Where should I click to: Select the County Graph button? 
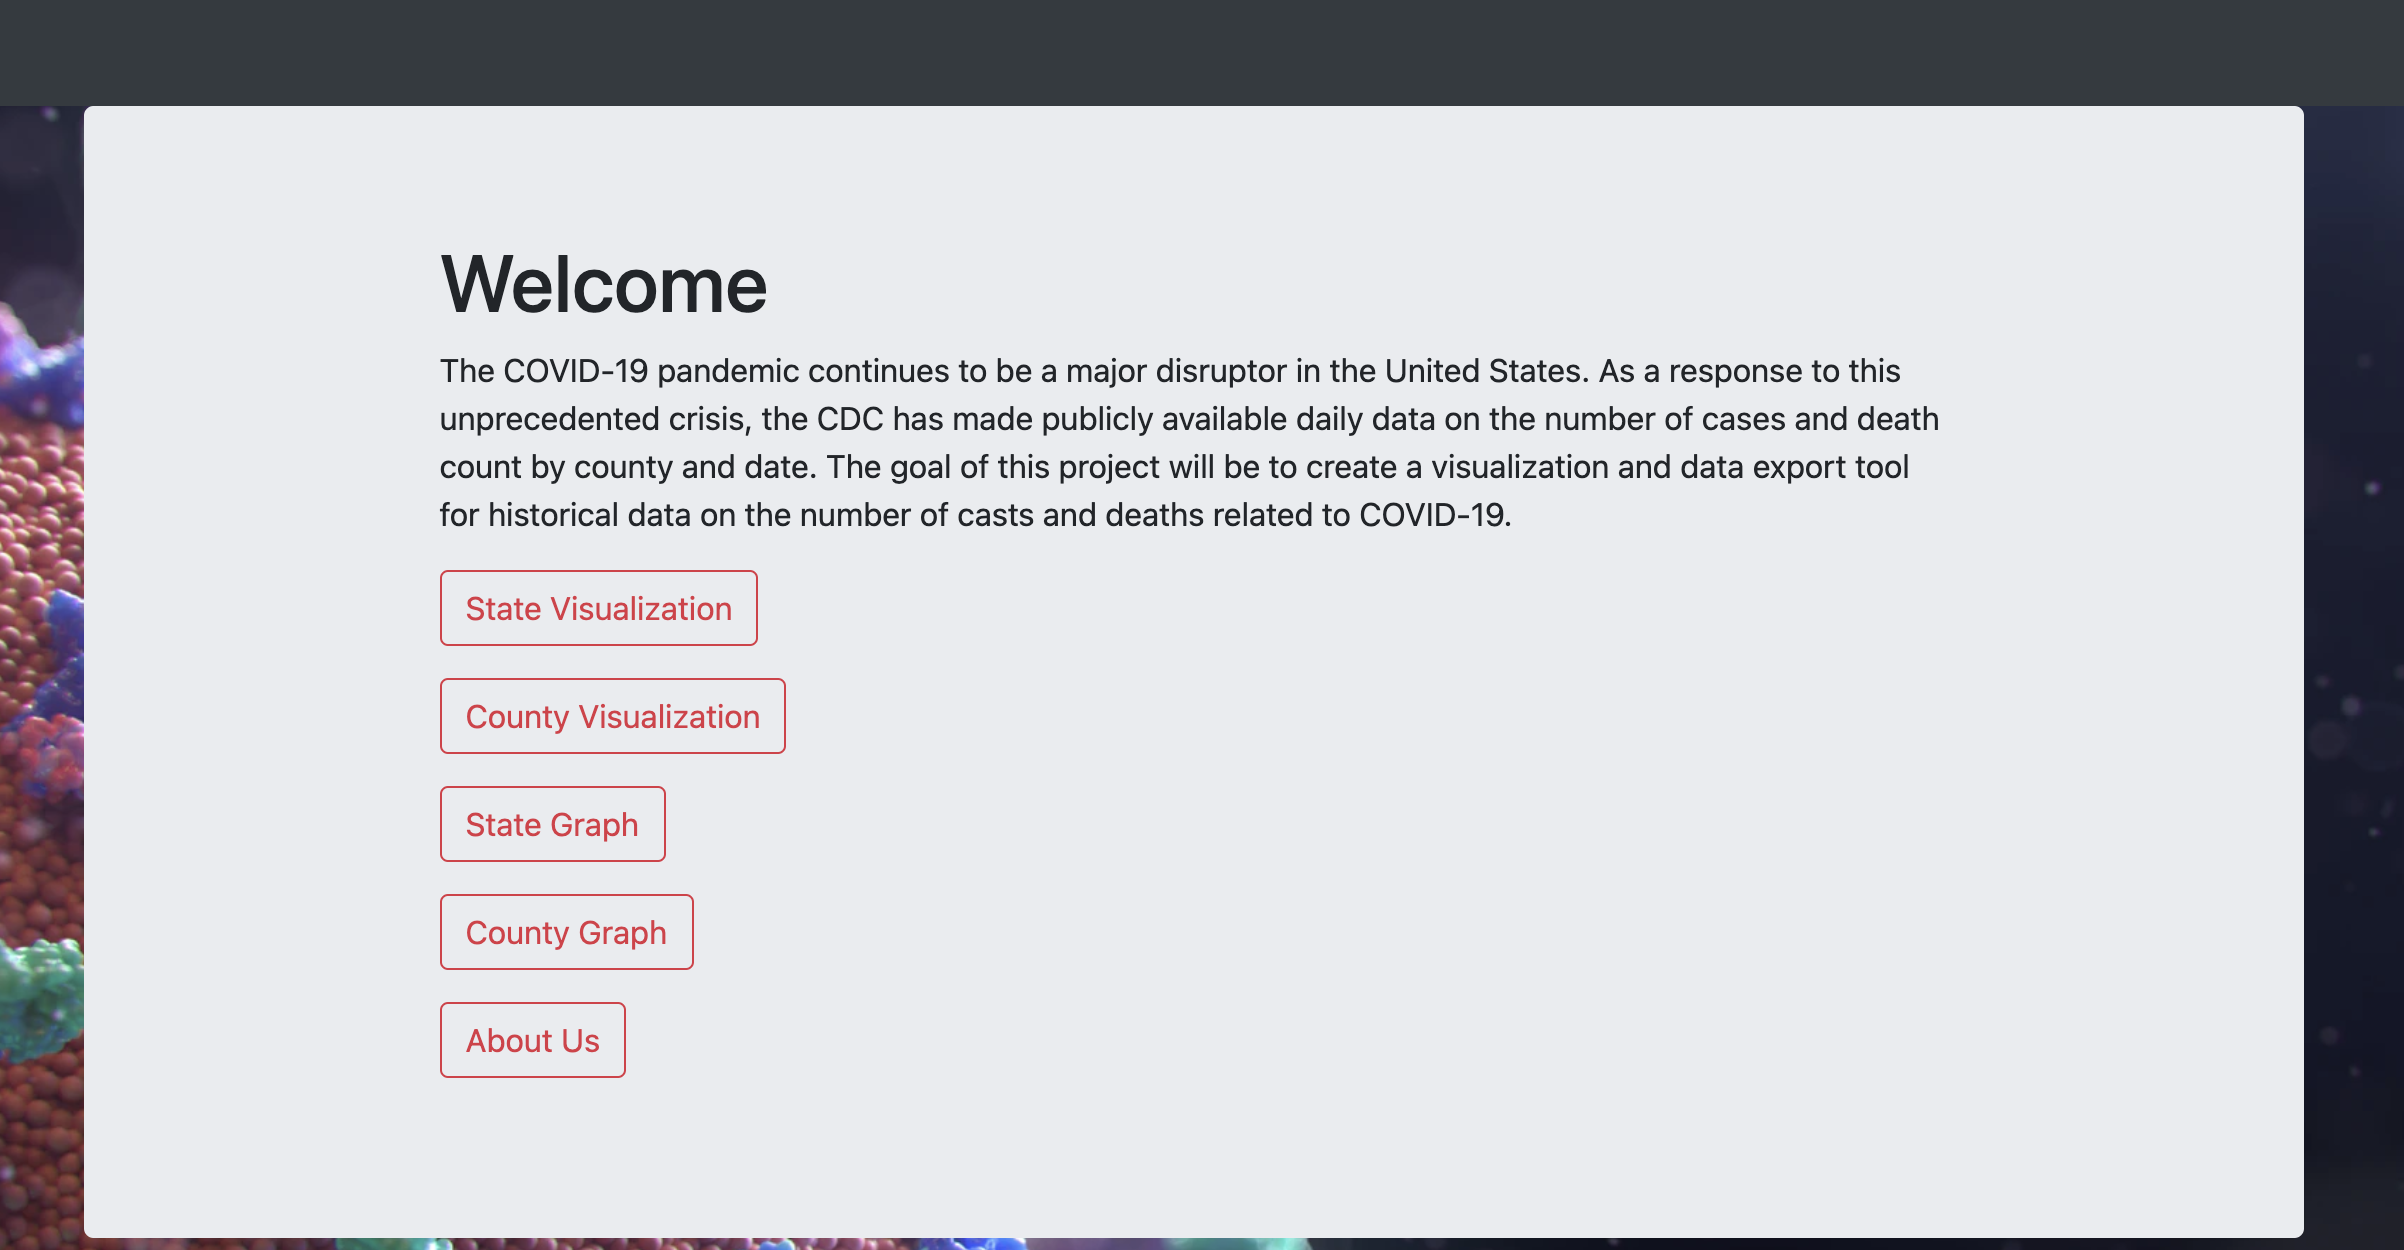click(x=566, y=932)
